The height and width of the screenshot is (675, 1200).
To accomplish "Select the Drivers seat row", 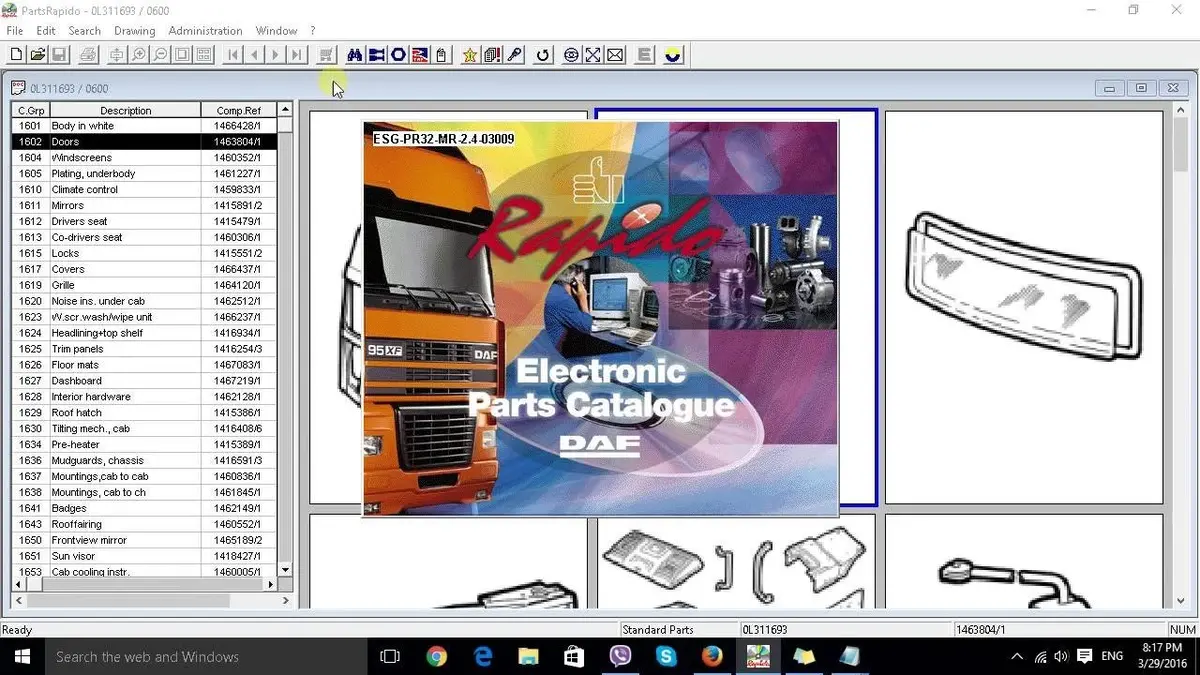I will (x=143, y=221).
